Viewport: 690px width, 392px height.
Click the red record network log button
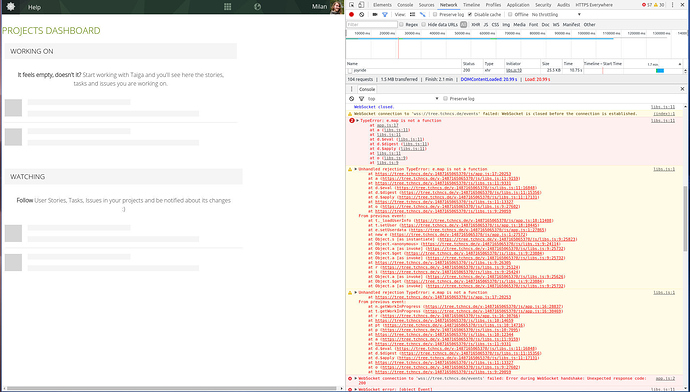click(351, 15)
